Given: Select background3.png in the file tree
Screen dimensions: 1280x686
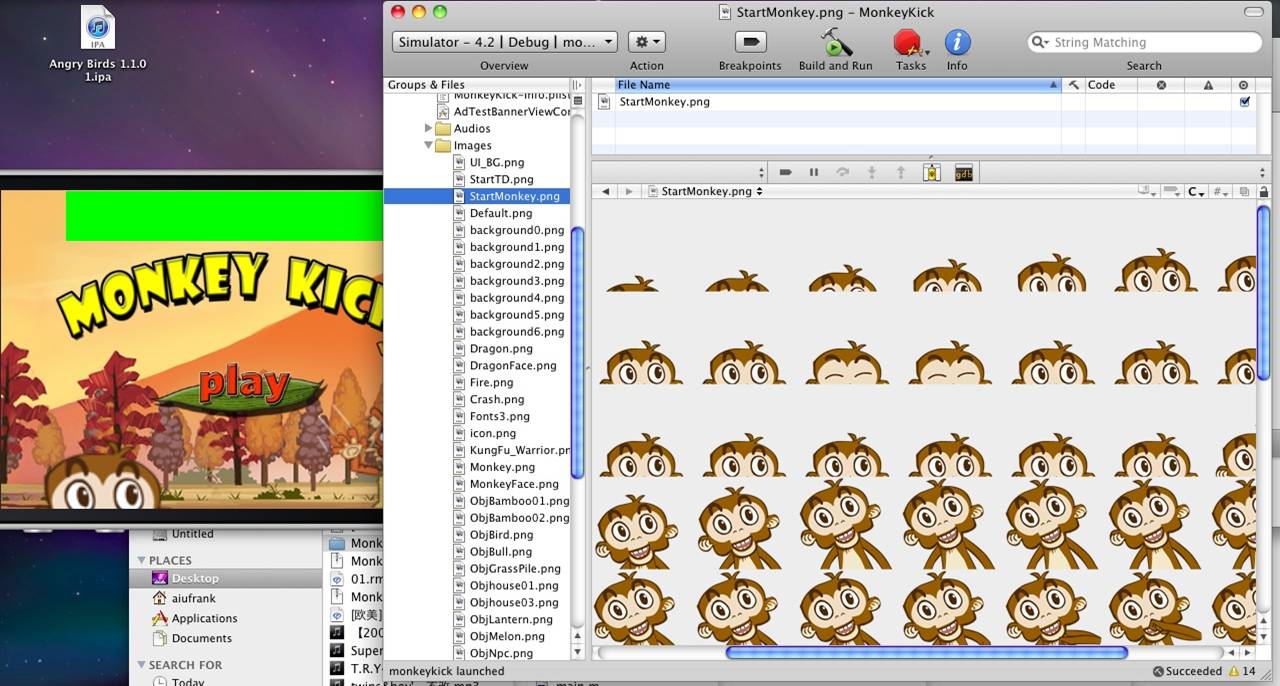Looking at the screenshot, I should pos(517,281).
